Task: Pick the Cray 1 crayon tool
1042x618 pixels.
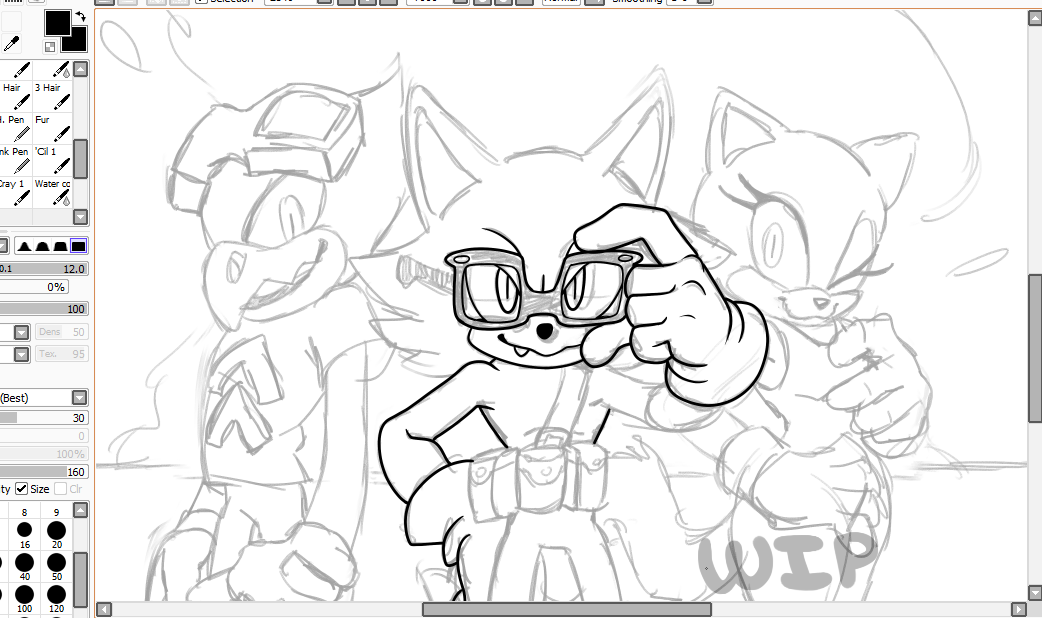Action: click(15, 191)
